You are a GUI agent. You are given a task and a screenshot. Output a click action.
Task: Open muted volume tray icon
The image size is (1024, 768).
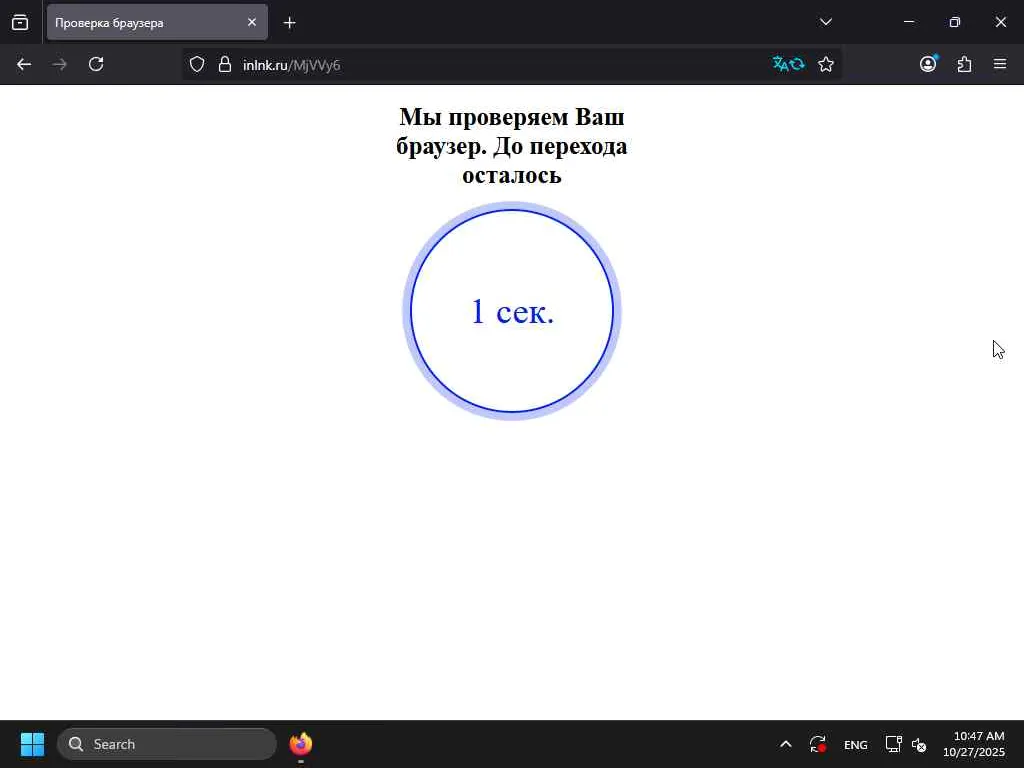[919, 744]
